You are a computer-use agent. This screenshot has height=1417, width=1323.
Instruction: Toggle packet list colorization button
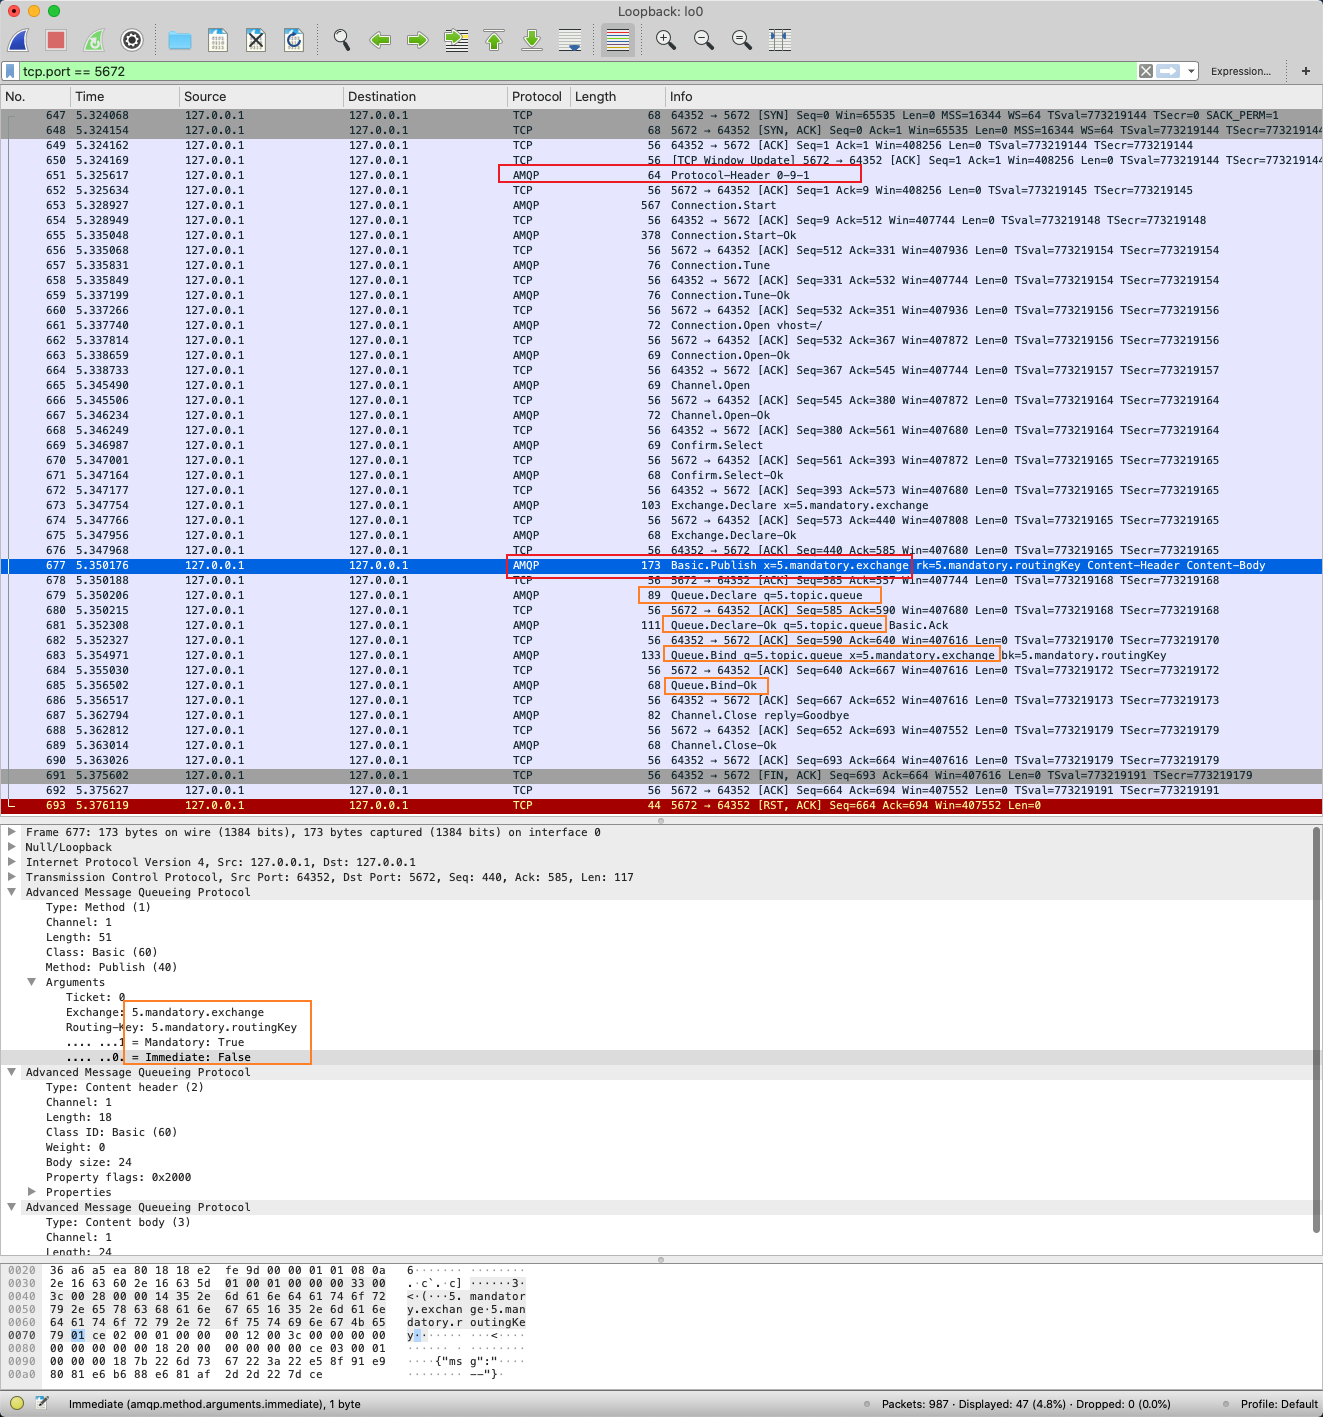(x=618, y=40)
